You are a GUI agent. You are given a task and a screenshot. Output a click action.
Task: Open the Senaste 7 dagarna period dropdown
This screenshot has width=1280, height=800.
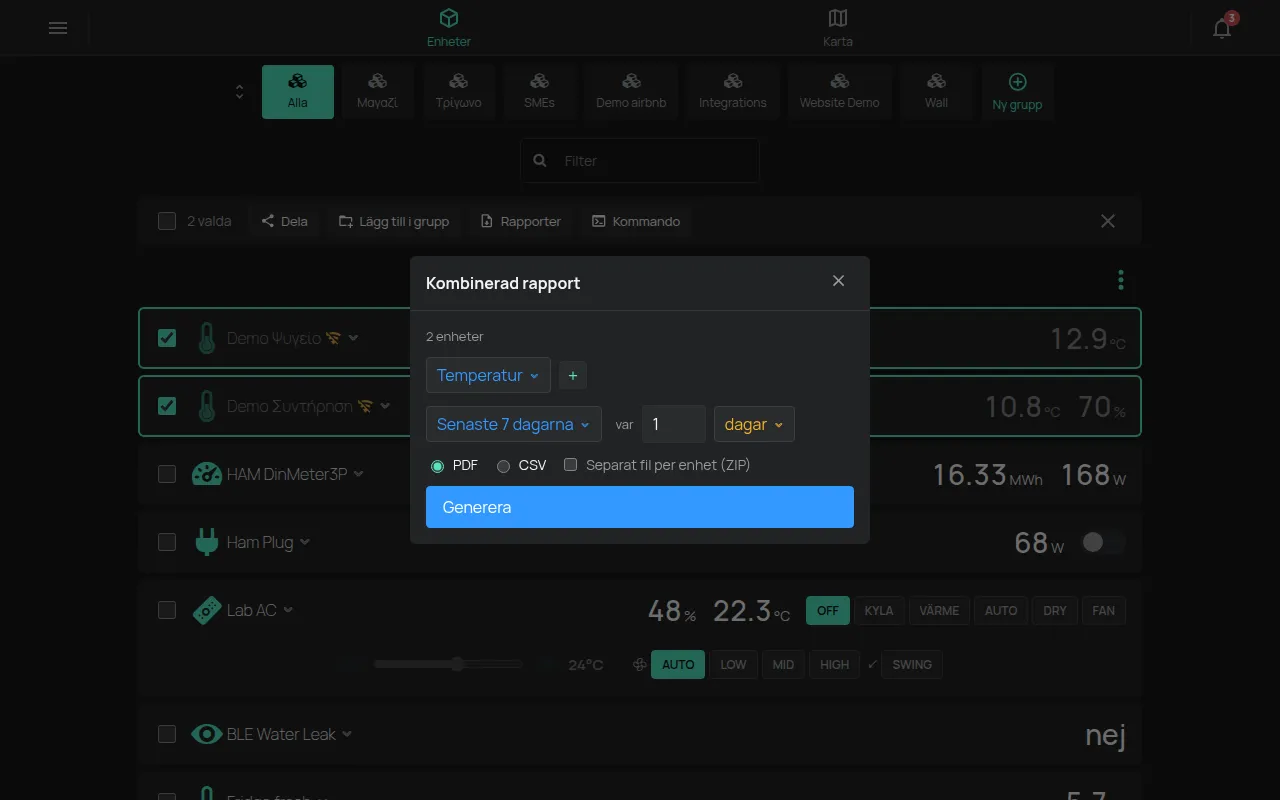(514, 424)
